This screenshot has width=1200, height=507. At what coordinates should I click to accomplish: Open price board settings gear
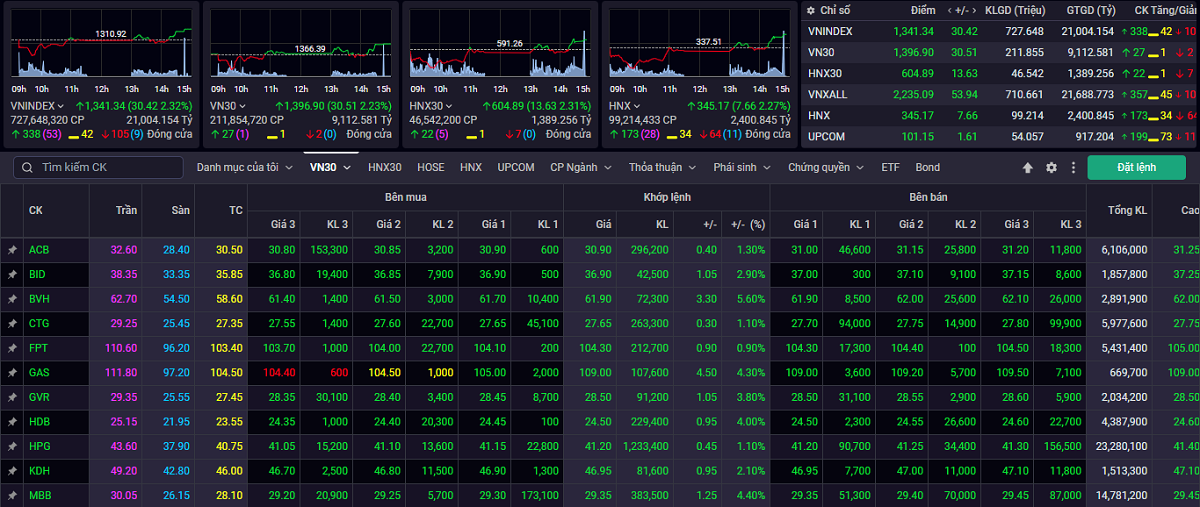click(x=1051, y=168)
